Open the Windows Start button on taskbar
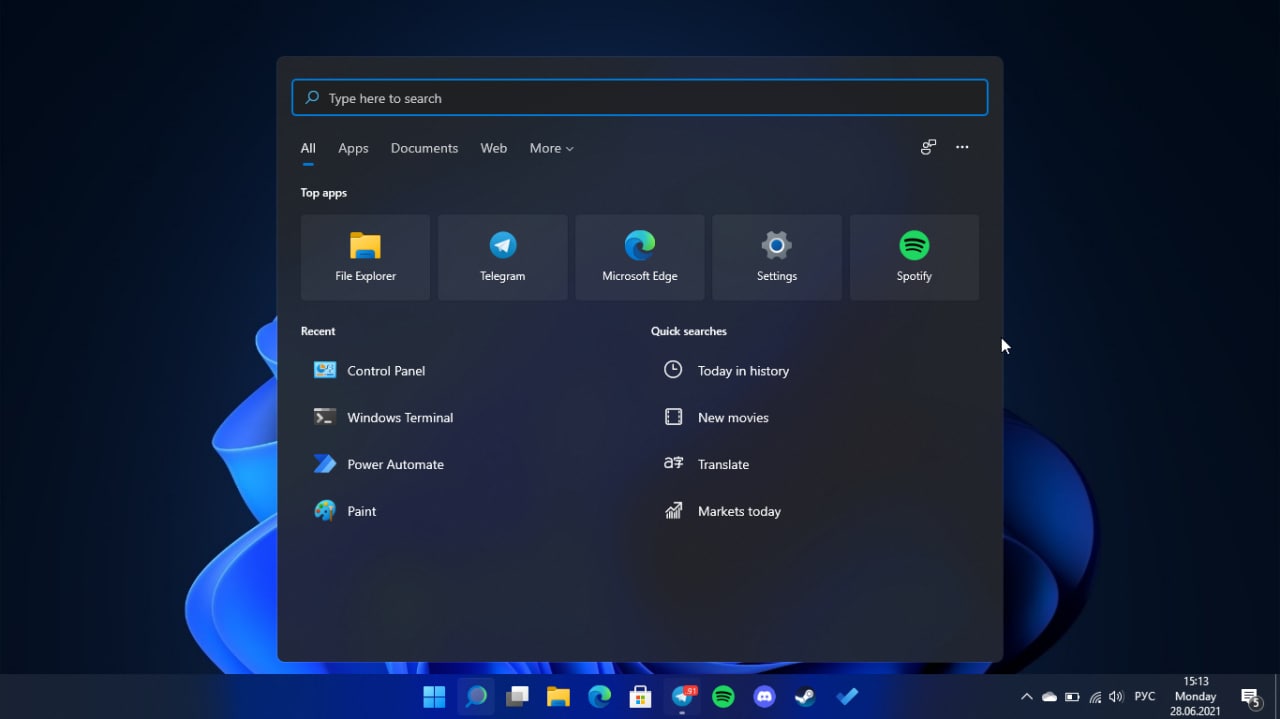The height and width of the screenshot is (719, 1280). click(434, 697)
